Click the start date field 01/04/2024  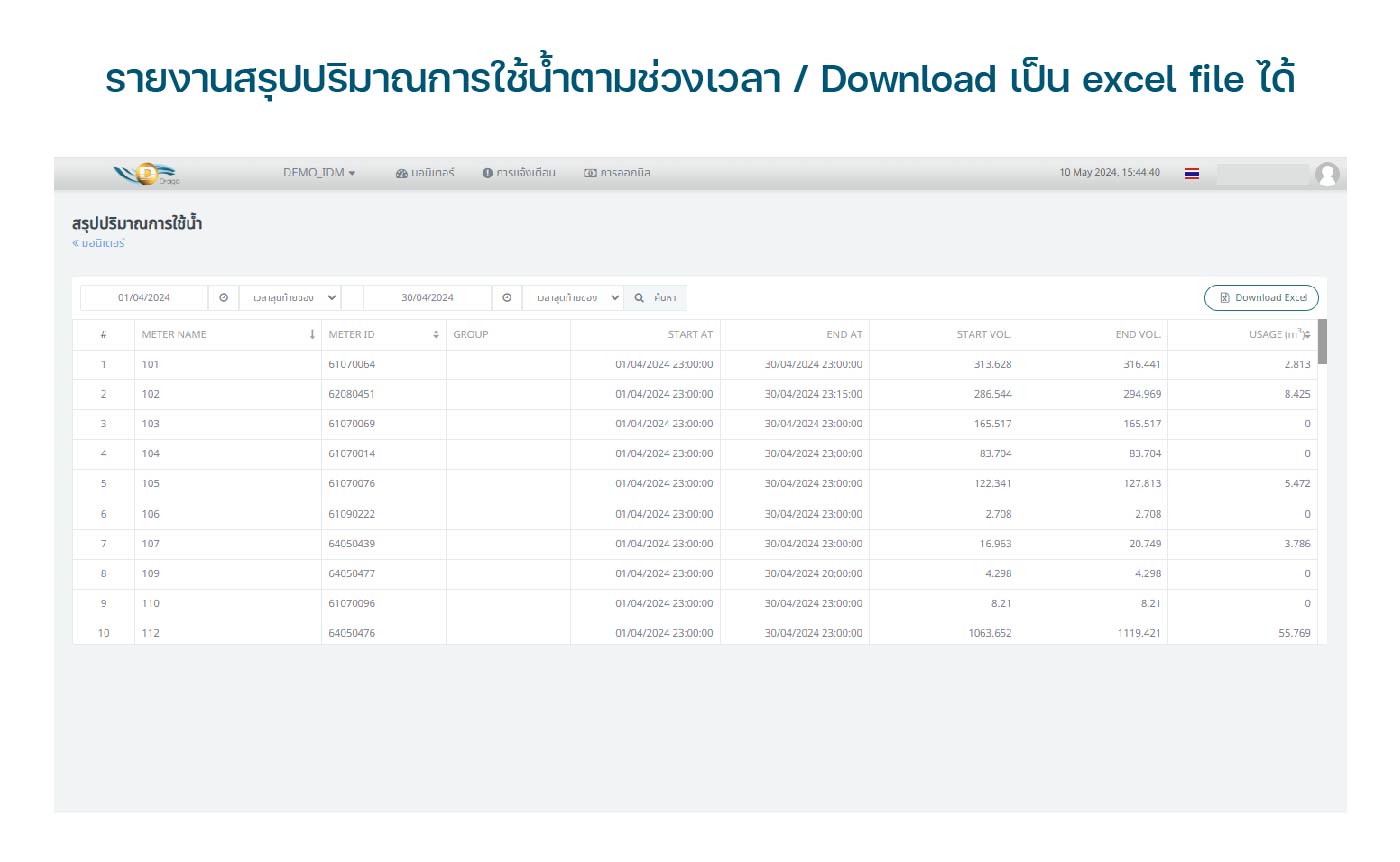(144, 298)
